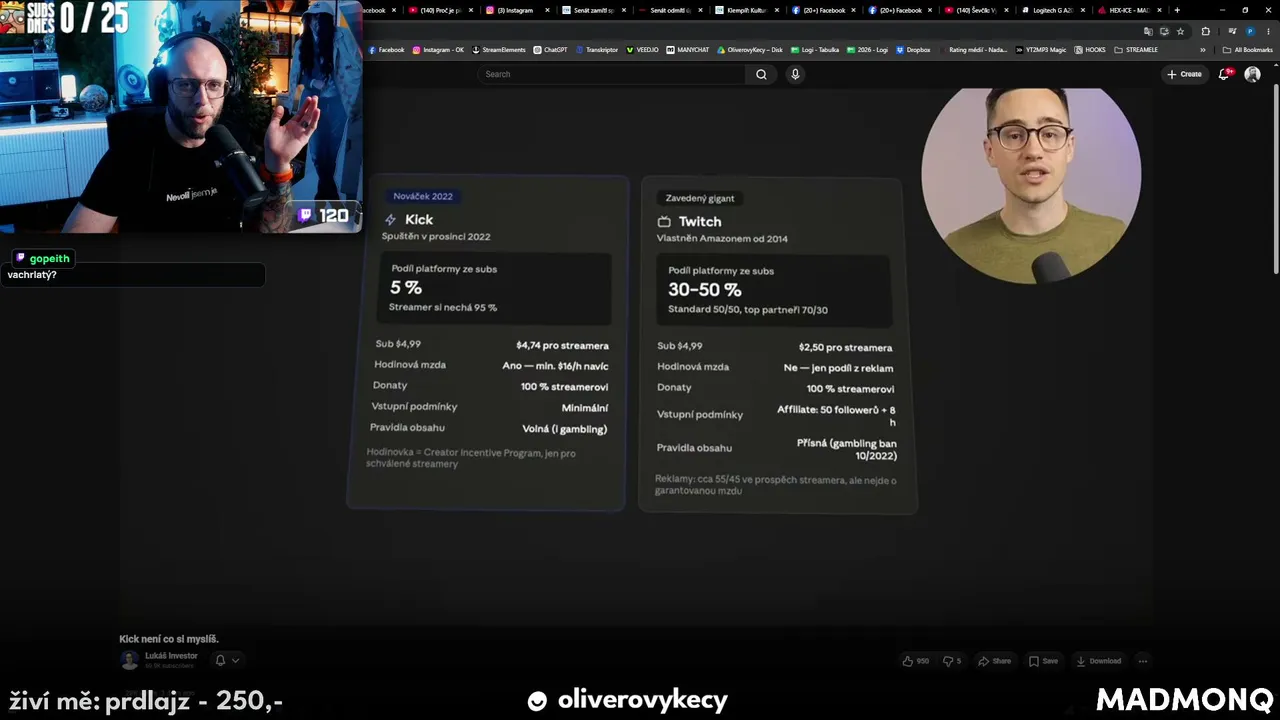Open the Chrome profile 'P' avatar
This screenshot has width=1280, height=720.
pyautogui.click(x=1249, y=31)
